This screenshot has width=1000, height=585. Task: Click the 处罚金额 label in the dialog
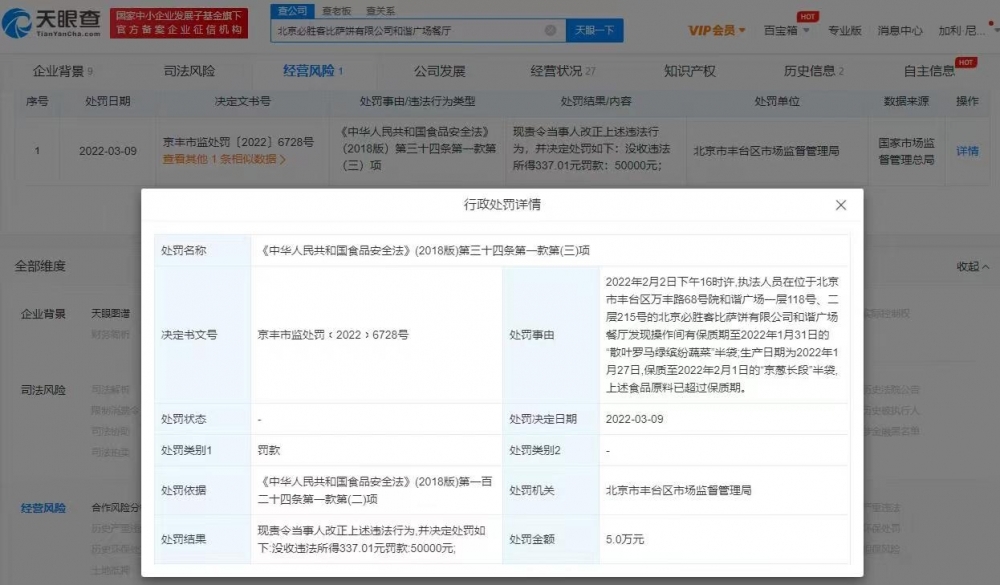tap(532, 540)
